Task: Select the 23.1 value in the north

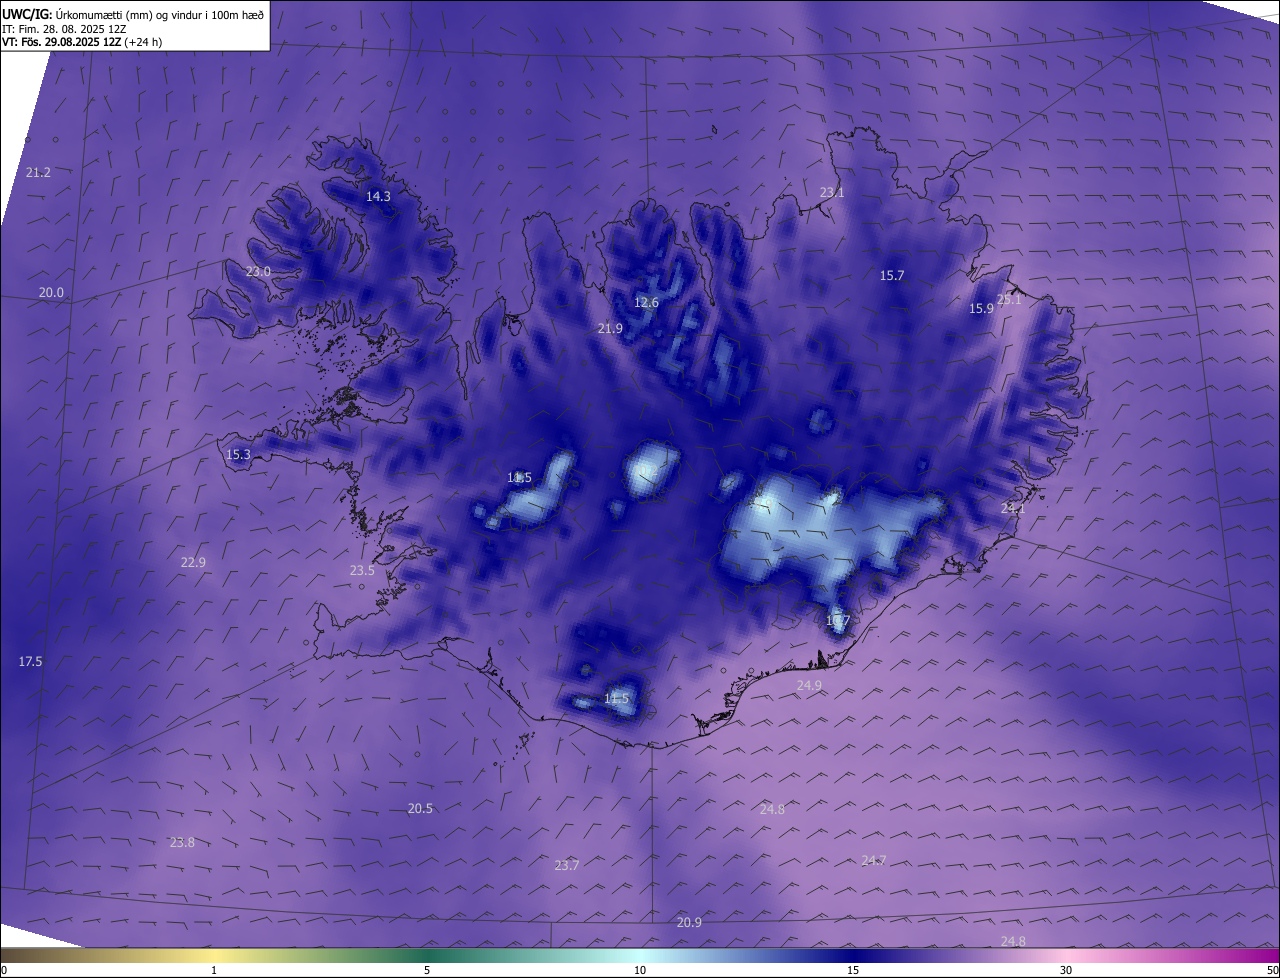Action: (x=832, y=193)
